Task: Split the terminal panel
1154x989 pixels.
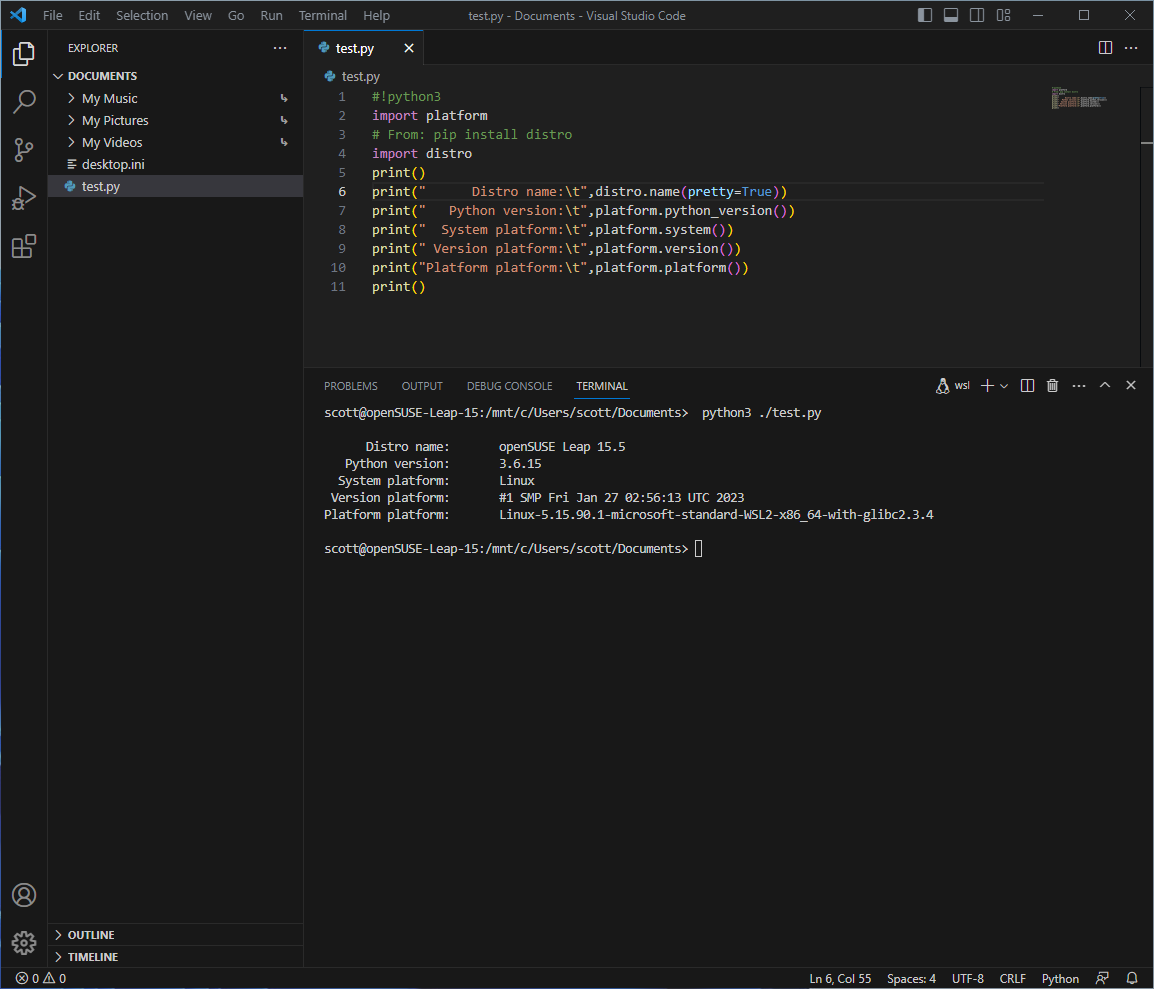Action: coord(1027,386)
